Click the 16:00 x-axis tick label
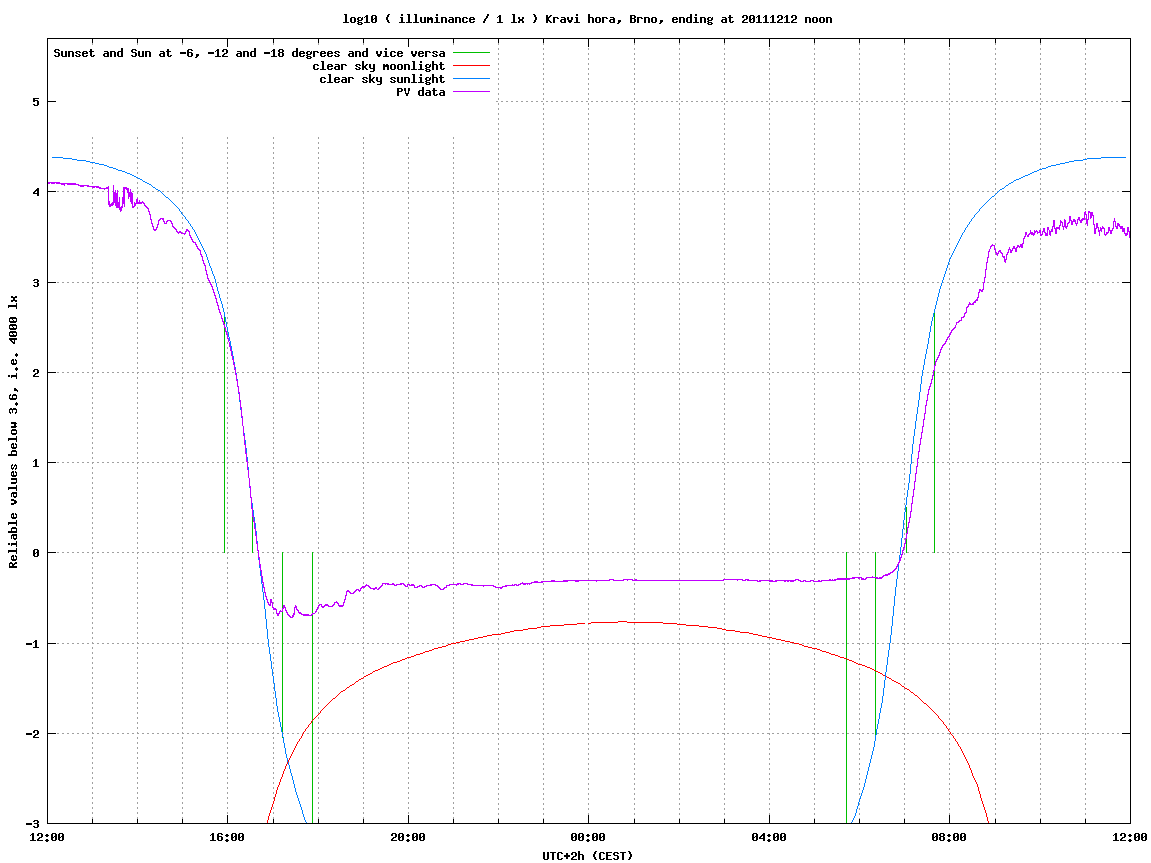Image resolution: width=1151 pixels, height=863 pixels. click(228, 837)
